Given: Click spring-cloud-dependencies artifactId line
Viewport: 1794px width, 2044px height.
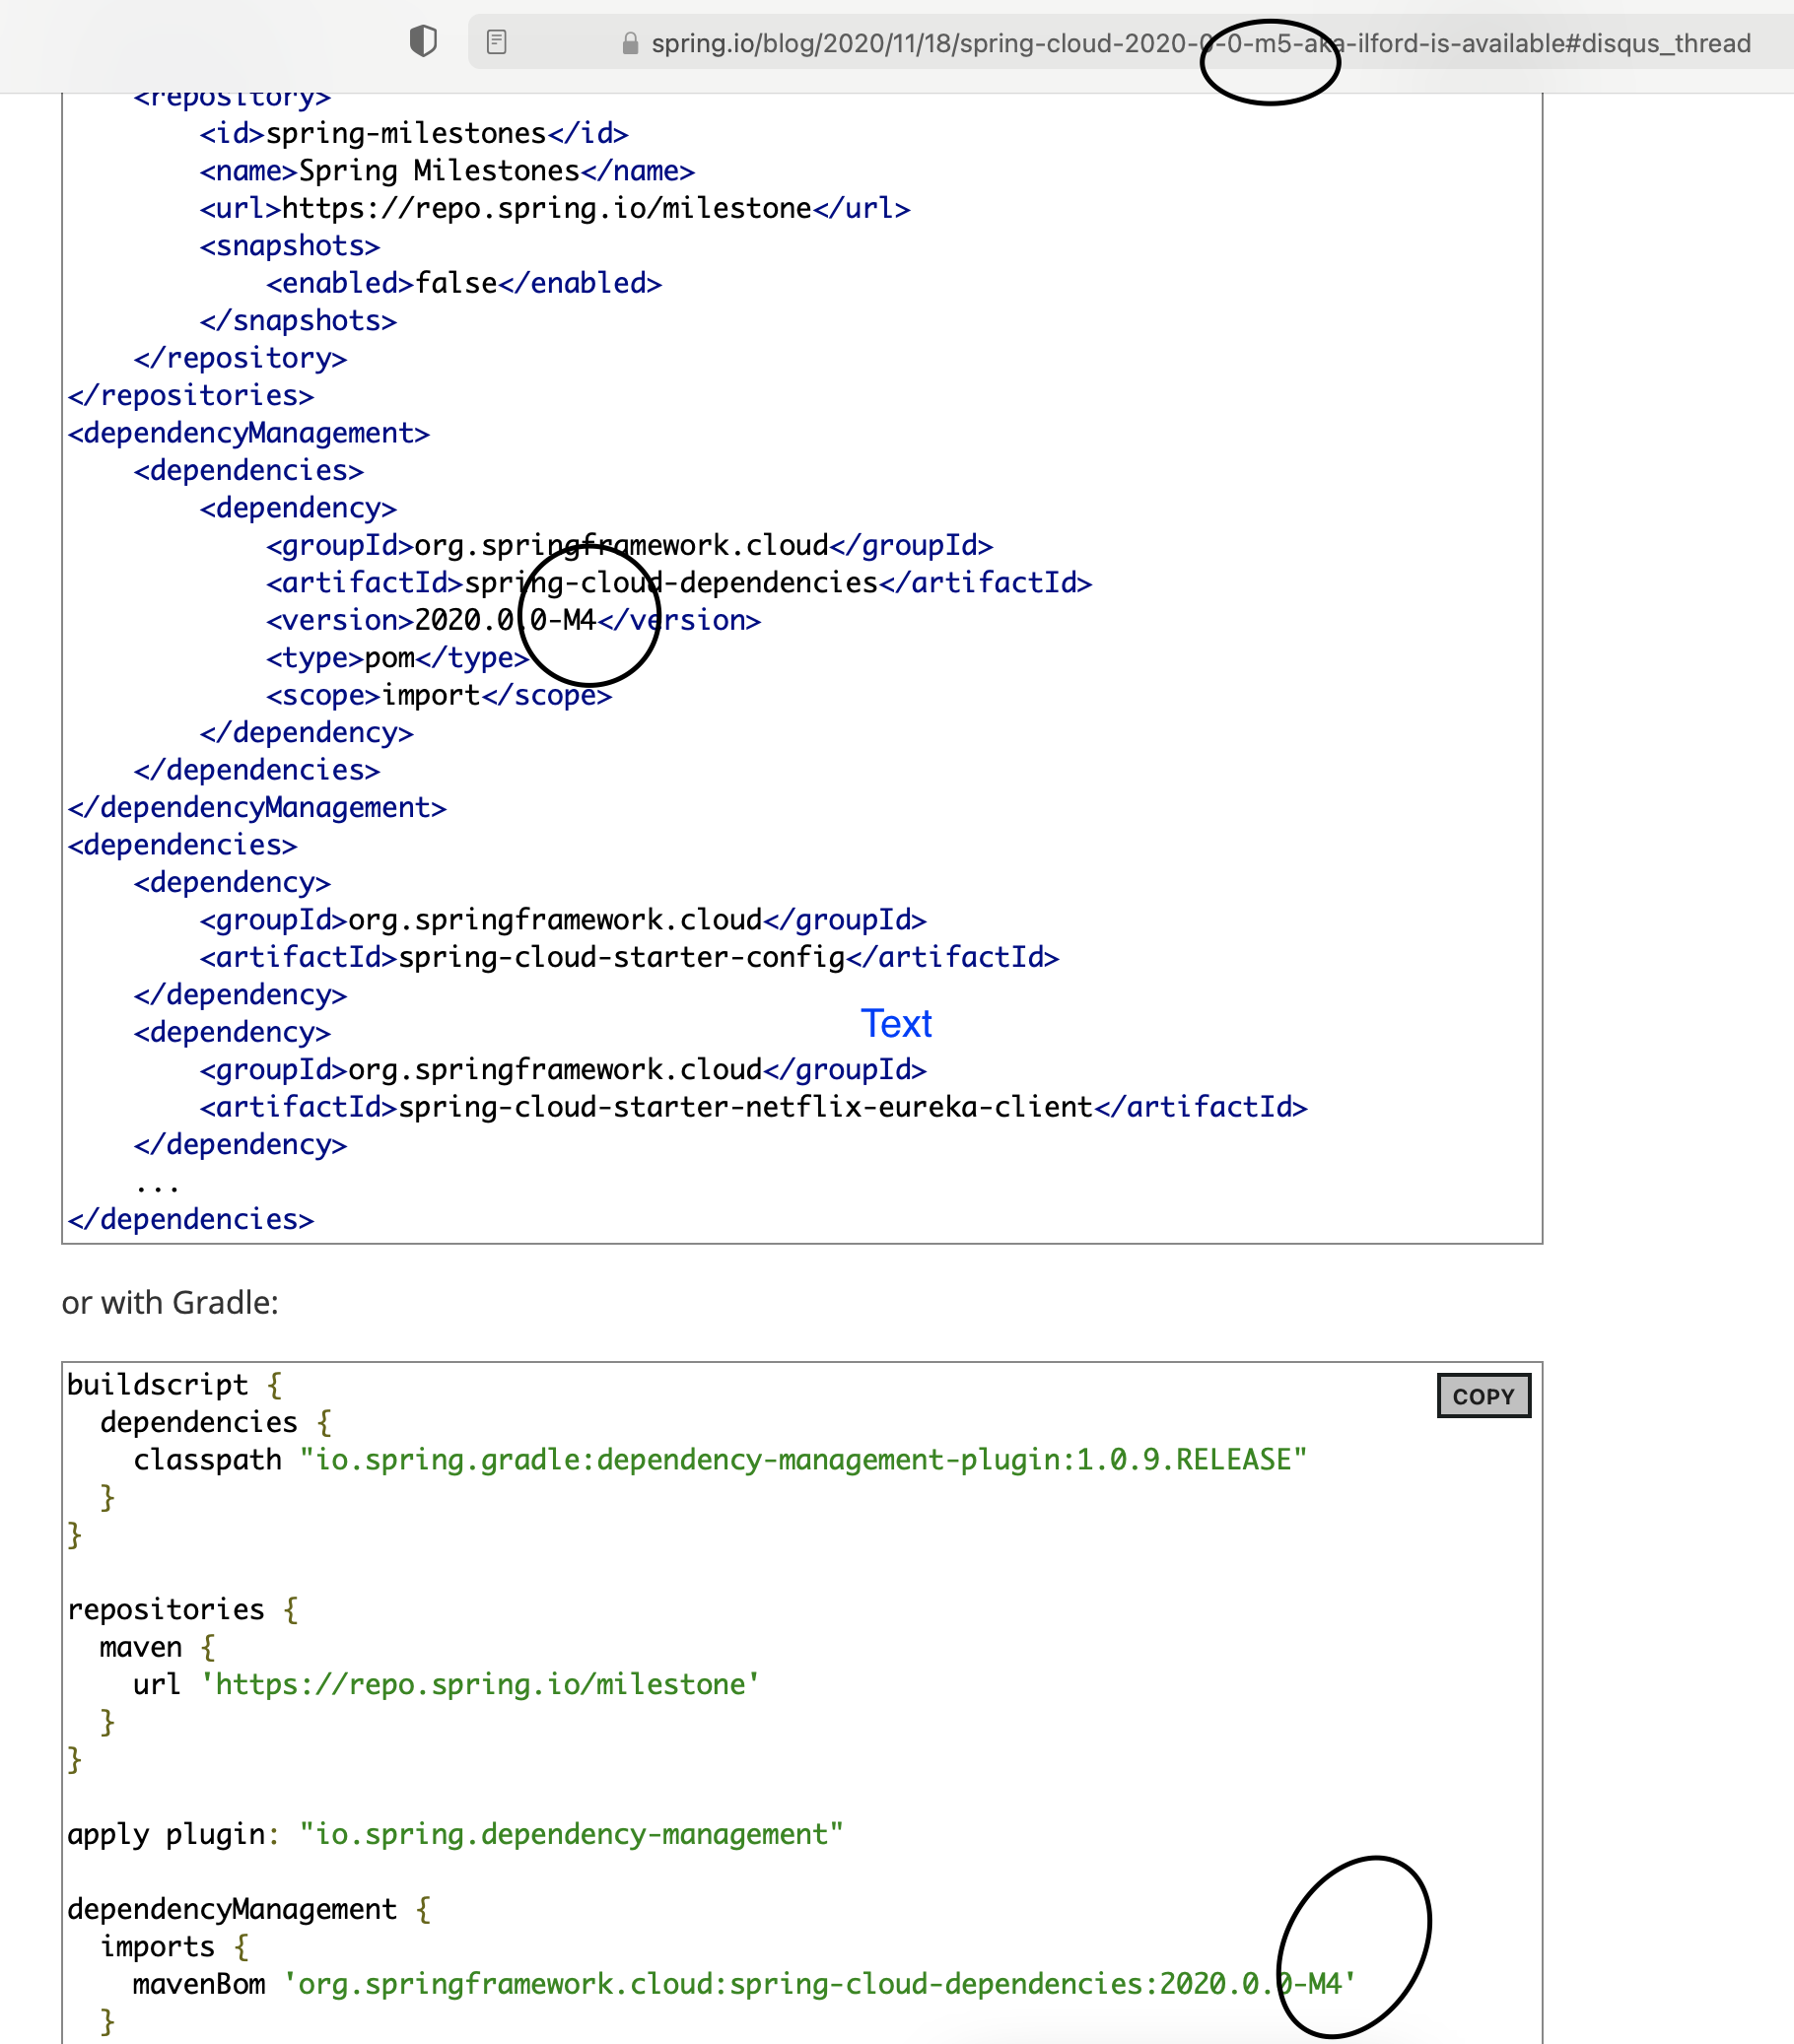Looking at the screenshot, I should (x=679, y=583).
